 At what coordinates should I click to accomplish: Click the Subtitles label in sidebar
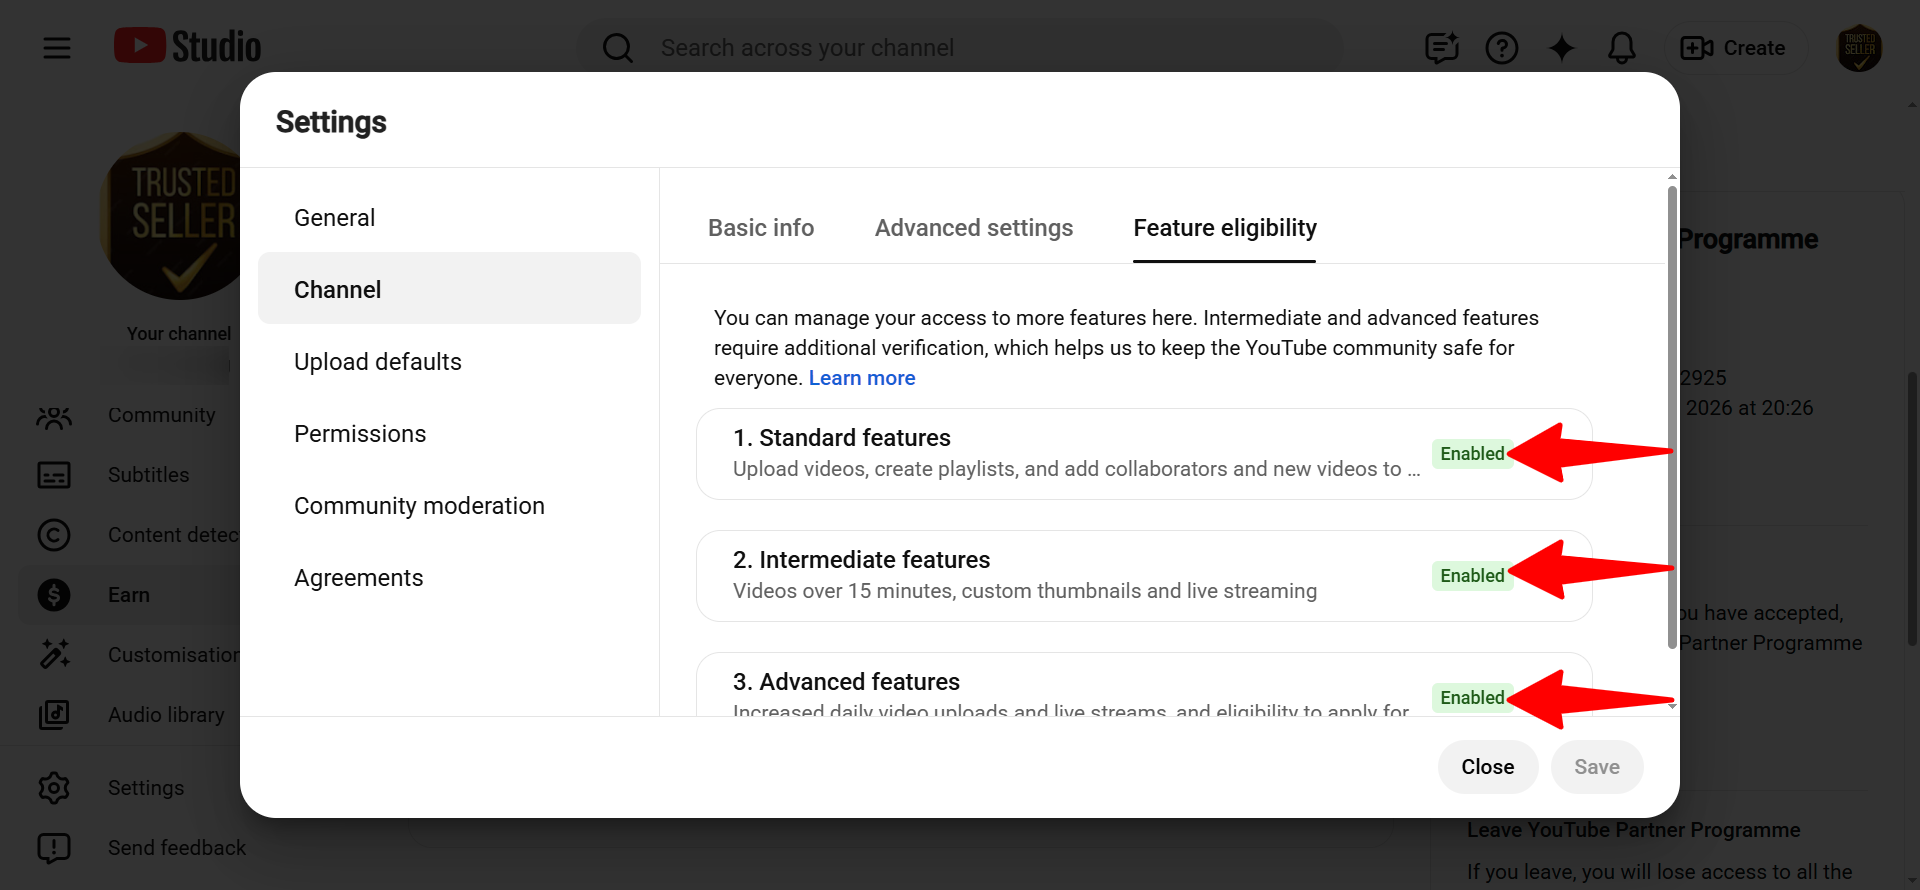pyautogui.click(x=149, y=475)
